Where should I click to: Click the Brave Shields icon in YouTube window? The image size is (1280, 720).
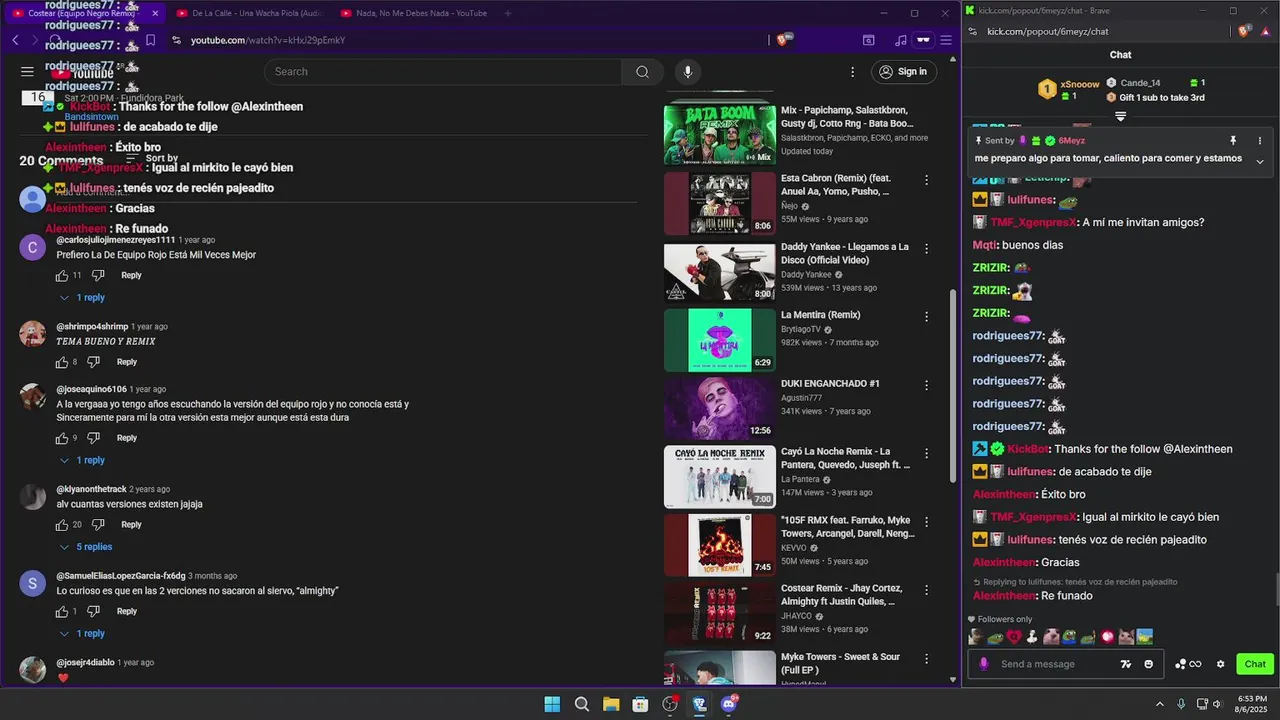point(784,40)
